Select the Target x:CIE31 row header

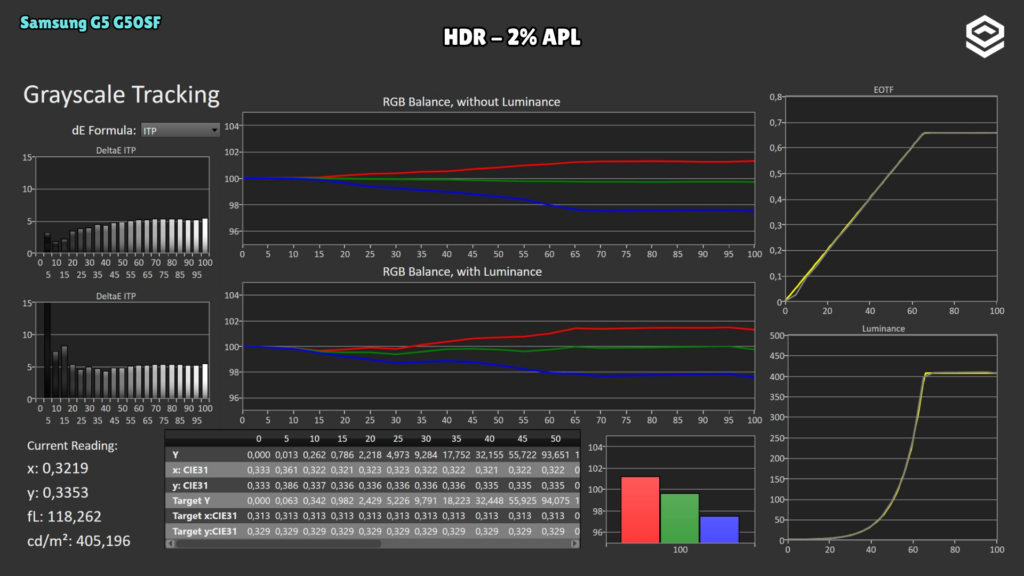pyautogui.click(x=205, y=516)
